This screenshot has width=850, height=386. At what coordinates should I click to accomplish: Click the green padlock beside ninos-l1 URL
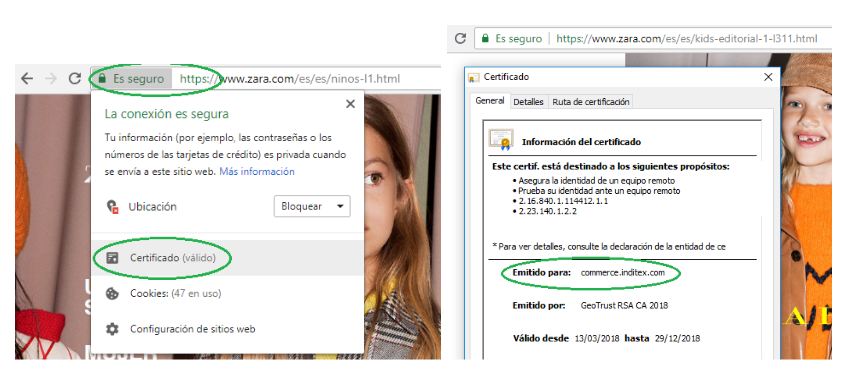point(102,79)
